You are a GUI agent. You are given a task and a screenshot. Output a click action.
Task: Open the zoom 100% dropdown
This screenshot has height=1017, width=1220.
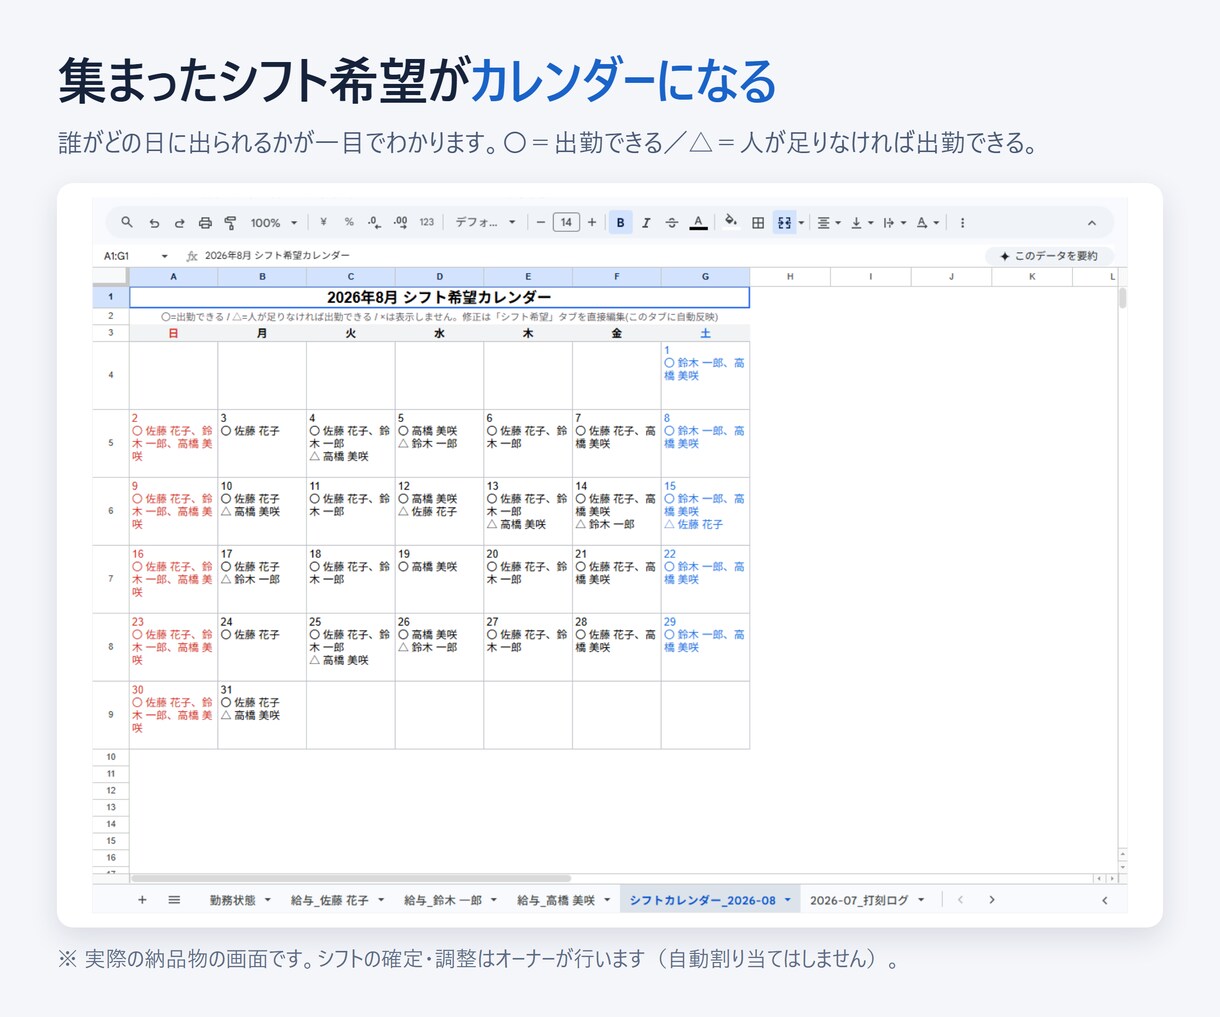point(274,223)
